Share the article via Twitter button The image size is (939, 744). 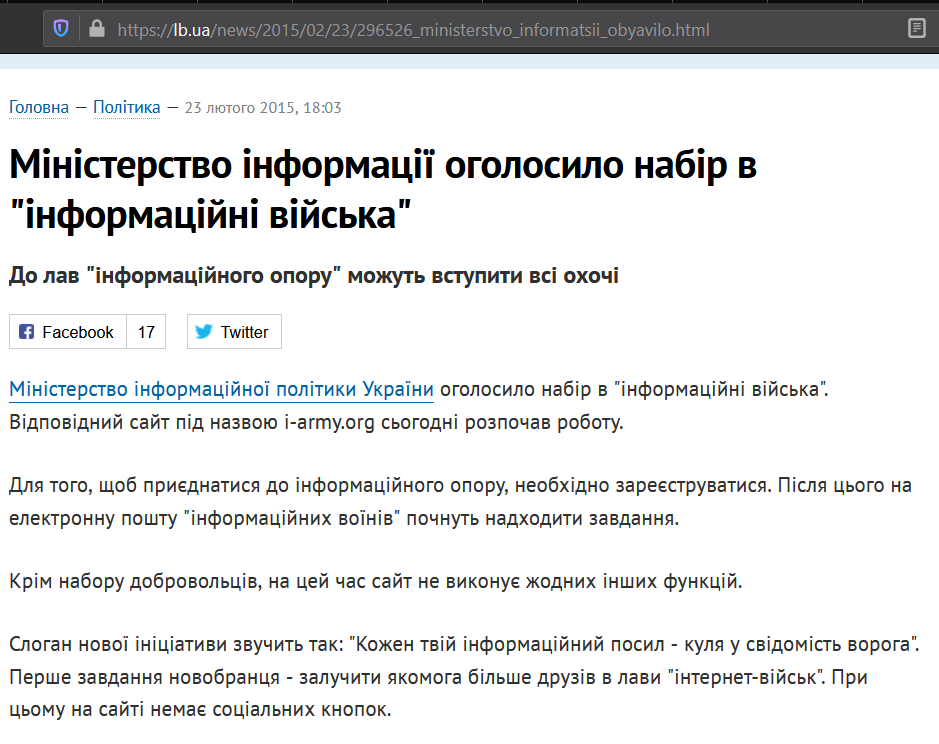click(234, 331)
